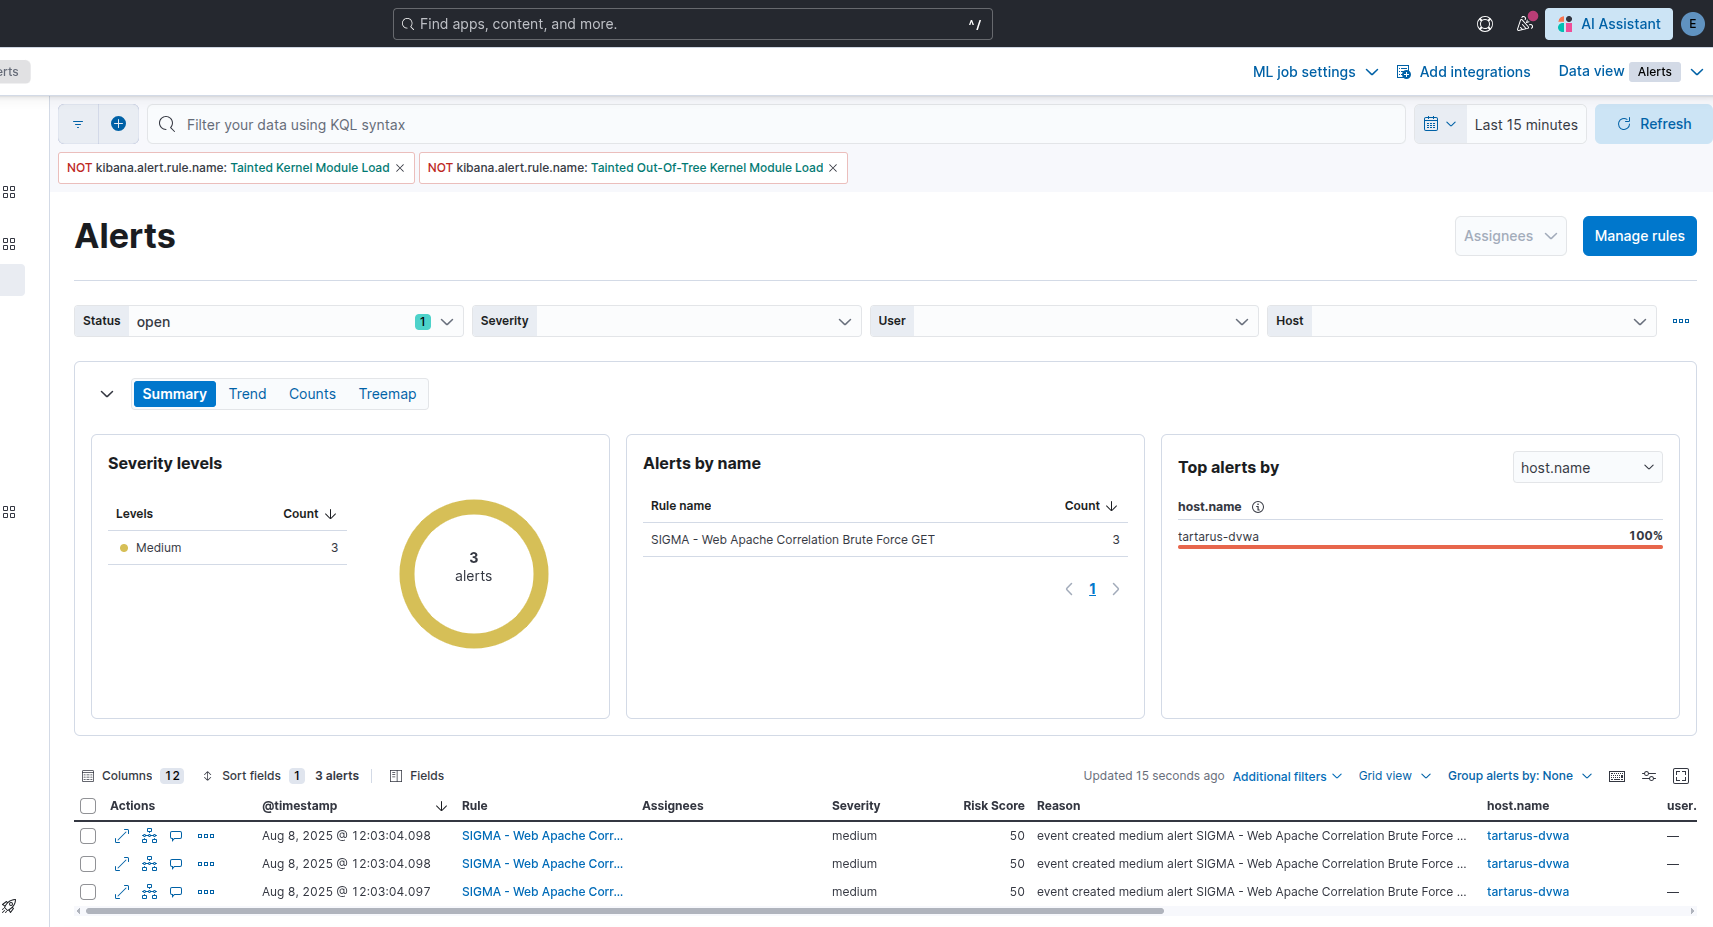Open the tartarus-dvwa host link in first row
1713x927 pixels.
[x=1527, y=836]
